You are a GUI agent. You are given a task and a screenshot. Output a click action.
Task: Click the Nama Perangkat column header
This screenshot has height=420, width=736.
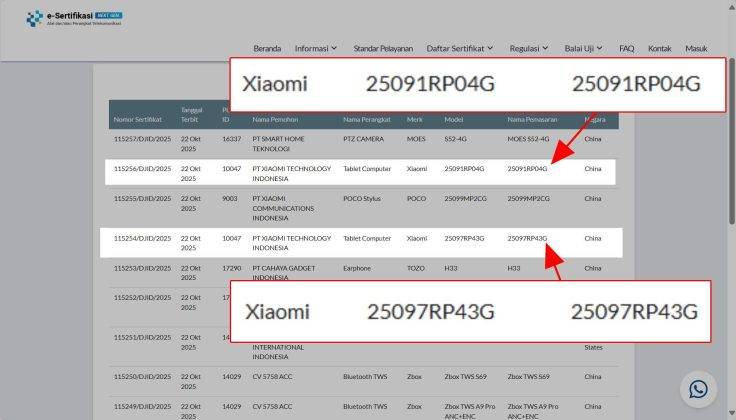(367, 120)
